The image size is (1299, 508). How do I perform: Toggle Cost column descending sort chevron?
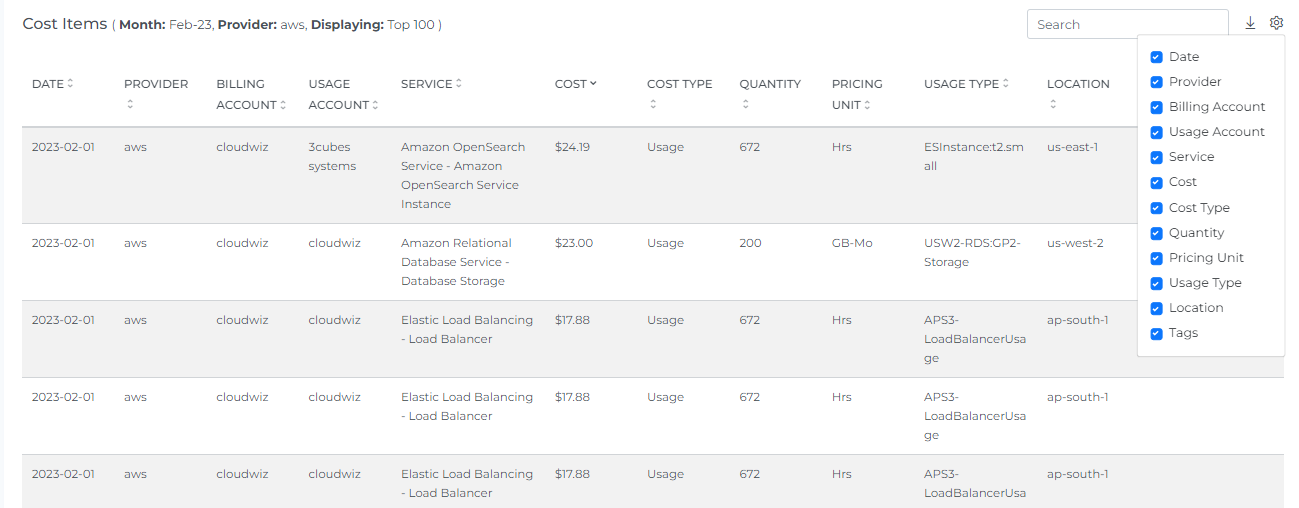(593, 84)
